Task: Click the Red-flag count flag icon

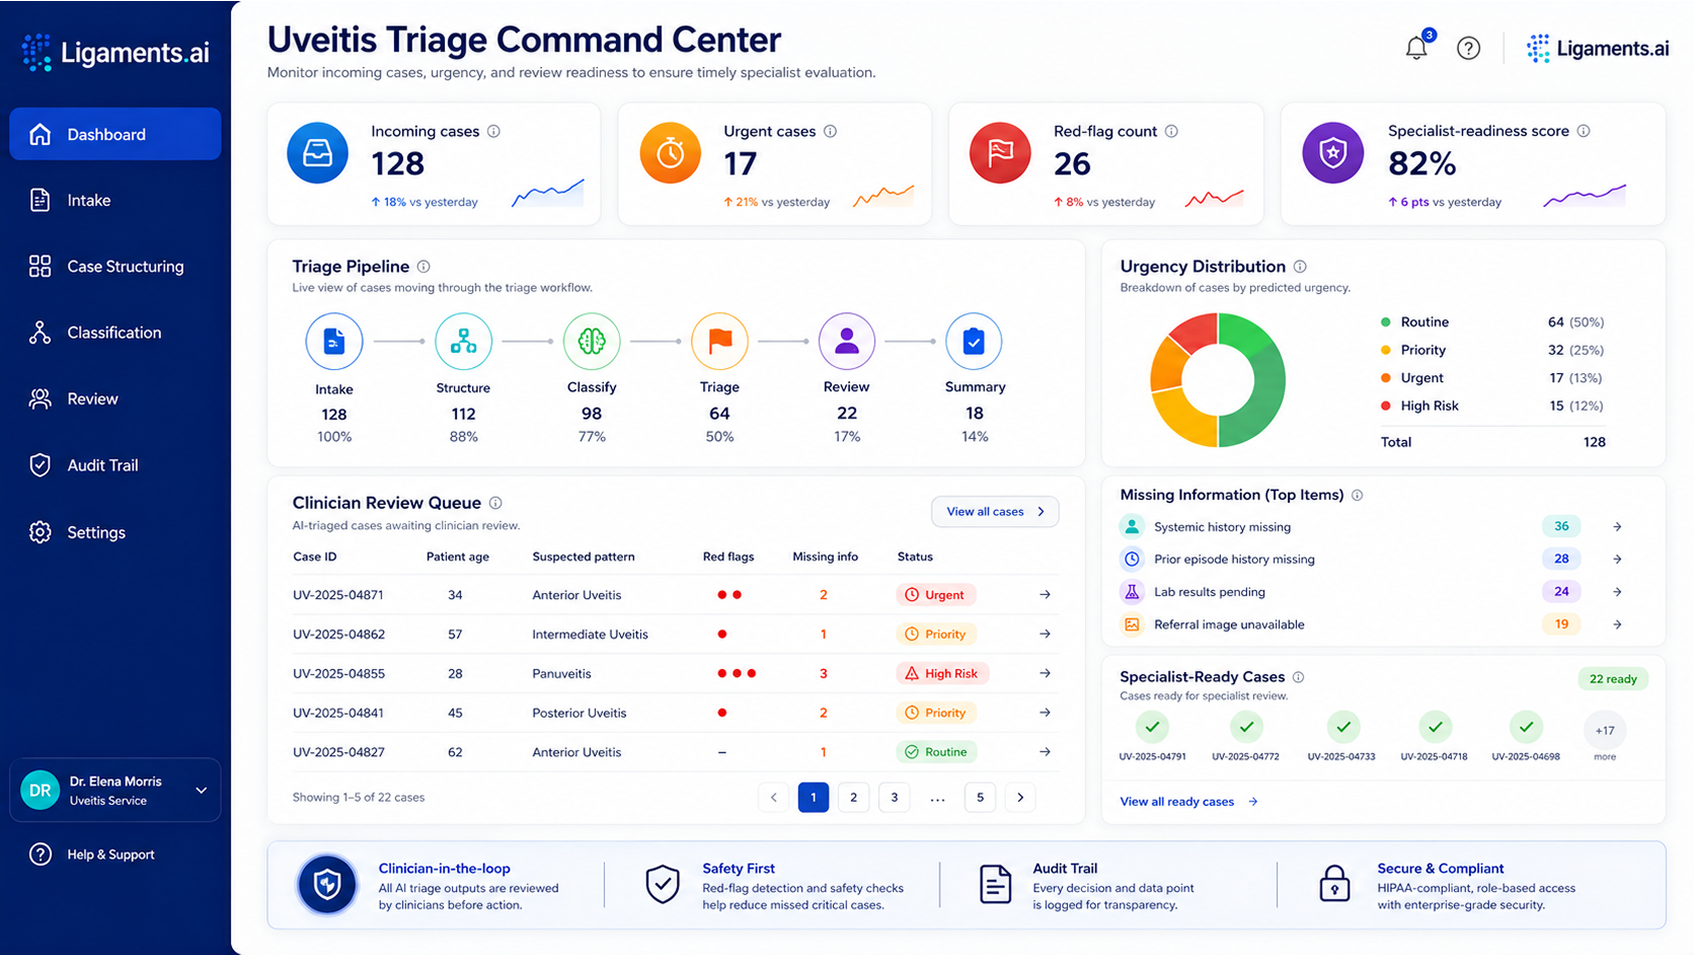Action: click(x=1000, y=153)
